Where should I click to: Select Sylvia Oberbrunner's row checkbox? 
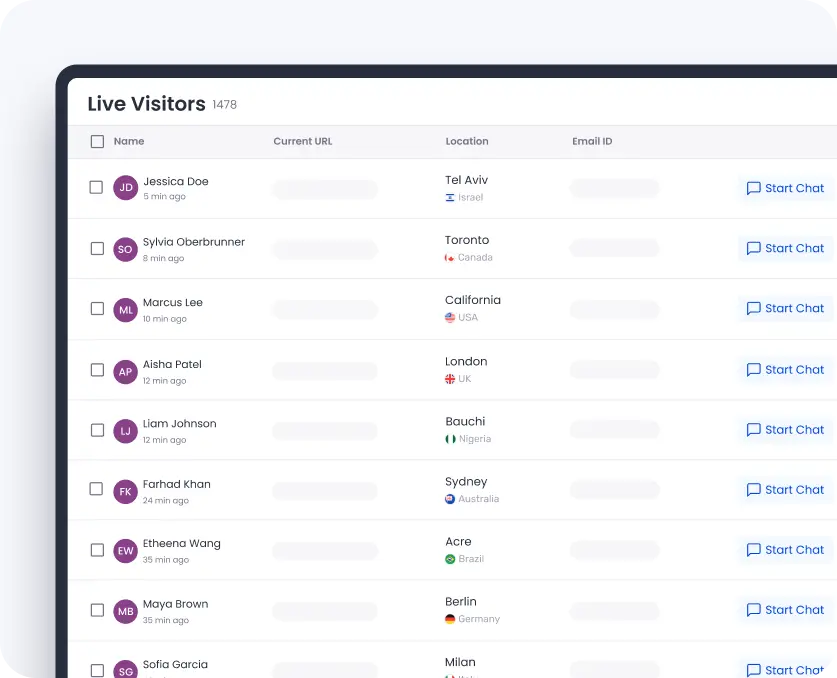[97, 249]
